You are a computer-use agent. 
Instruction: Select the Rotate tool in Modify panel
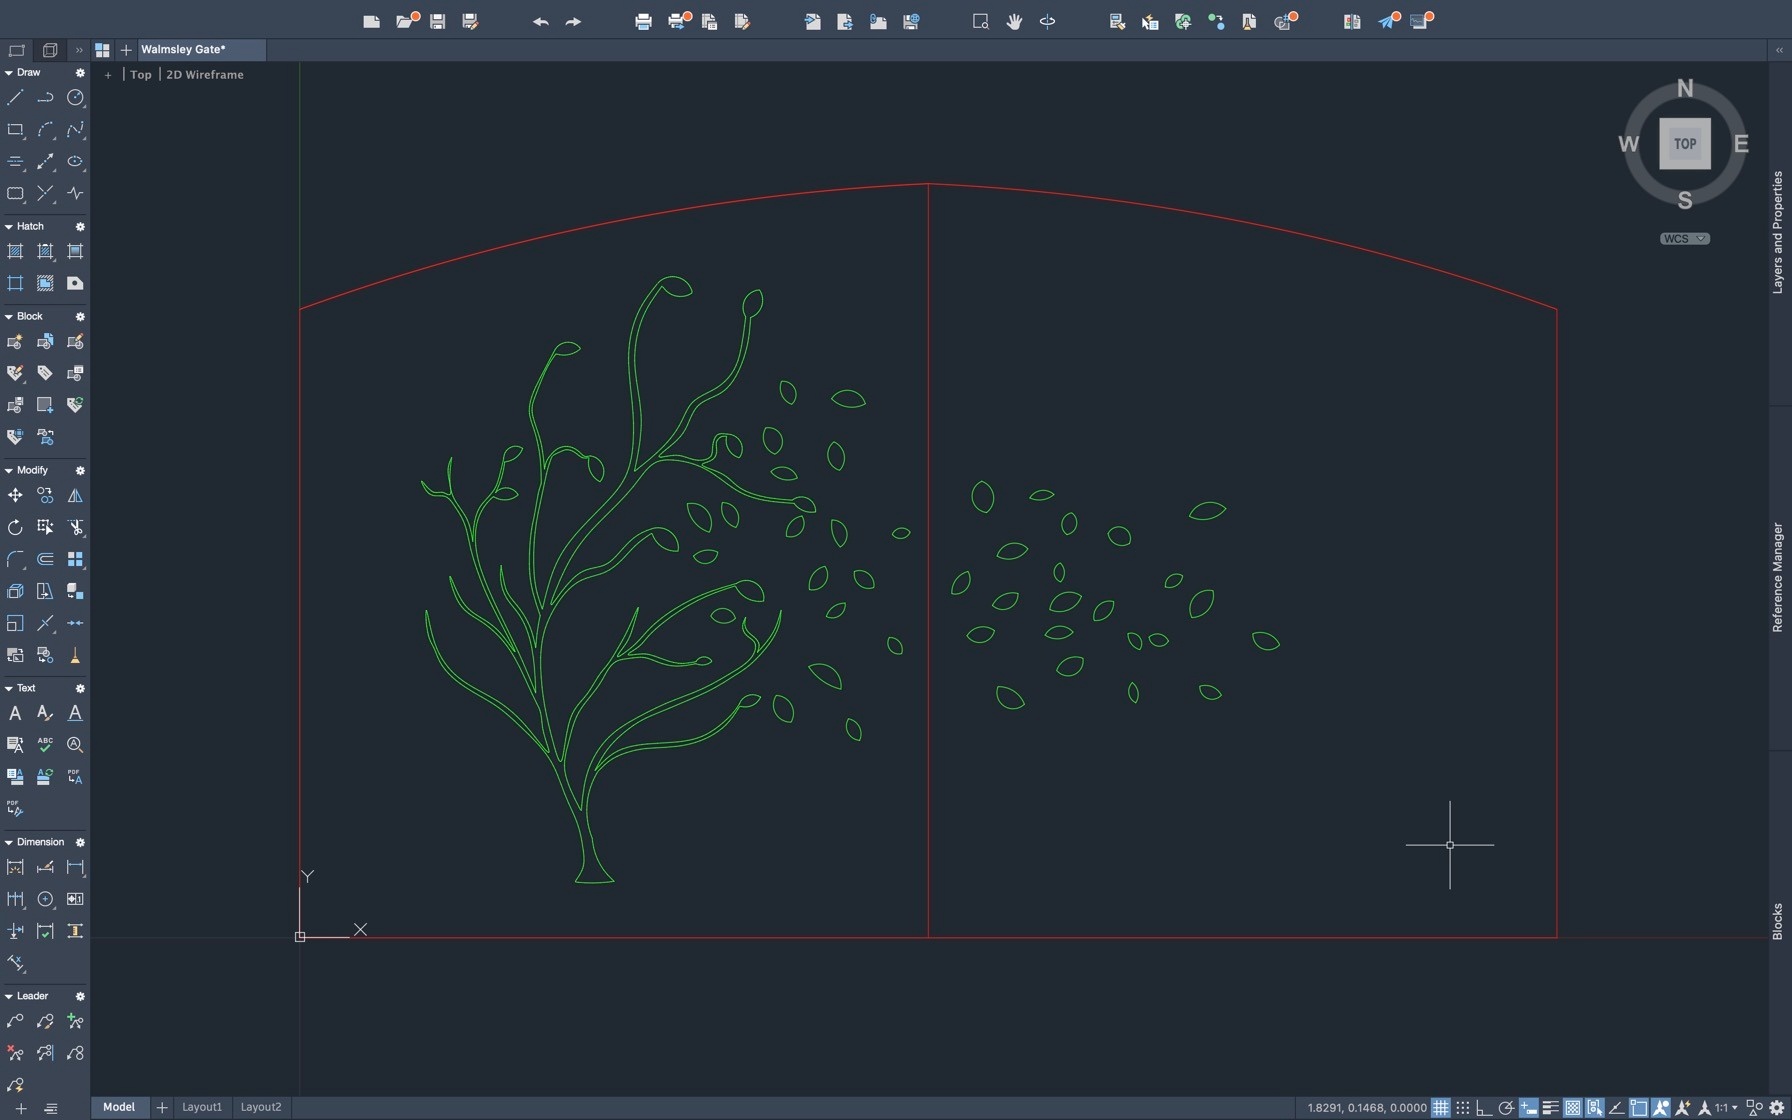click(x=15, y=528)
